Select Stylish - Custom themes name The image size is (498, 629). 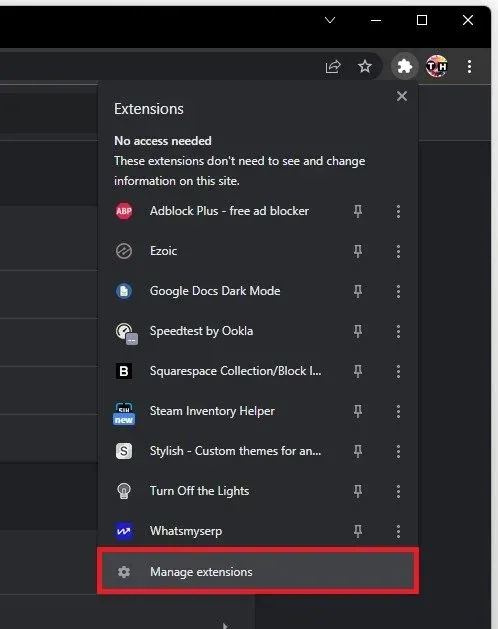pyautogui.click(x=236, y=451)
